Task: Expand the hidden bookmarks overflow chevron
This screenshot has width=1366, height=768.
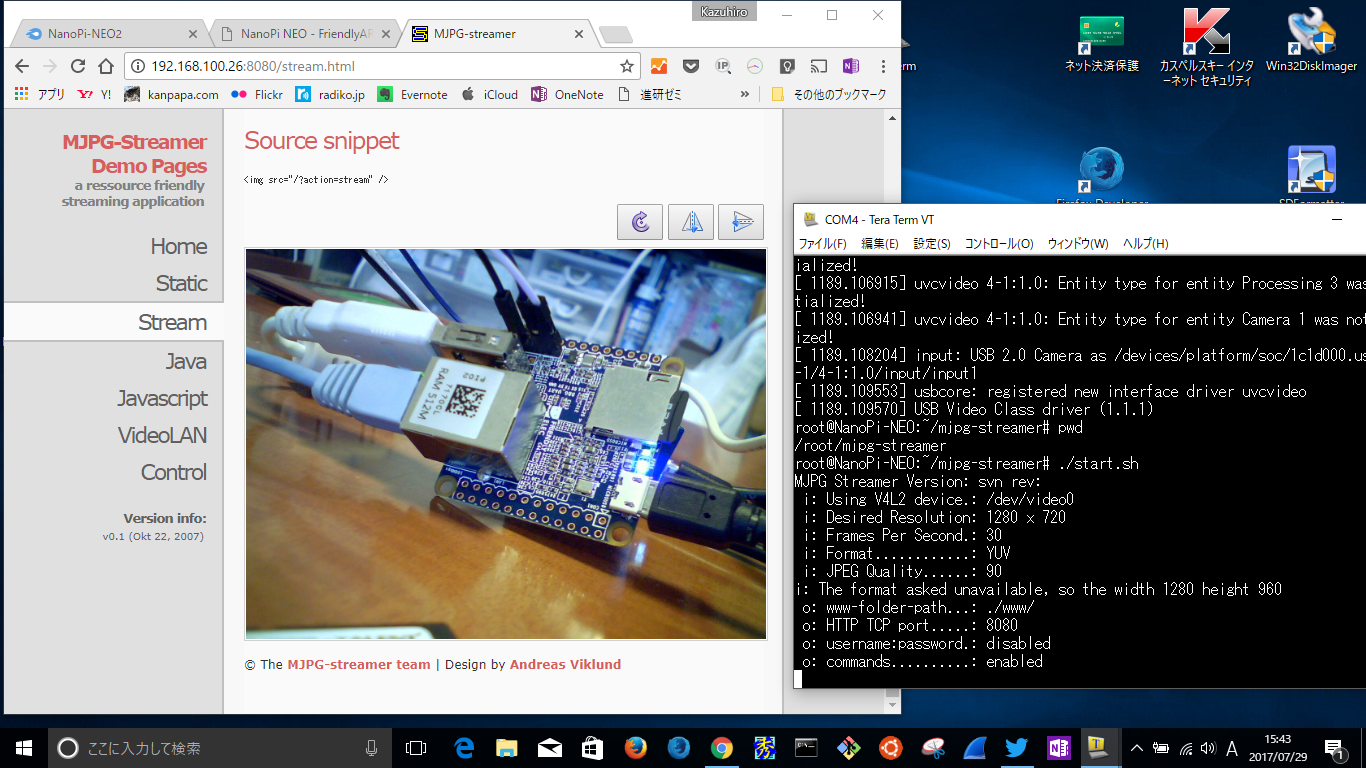Action: (745, 94)
